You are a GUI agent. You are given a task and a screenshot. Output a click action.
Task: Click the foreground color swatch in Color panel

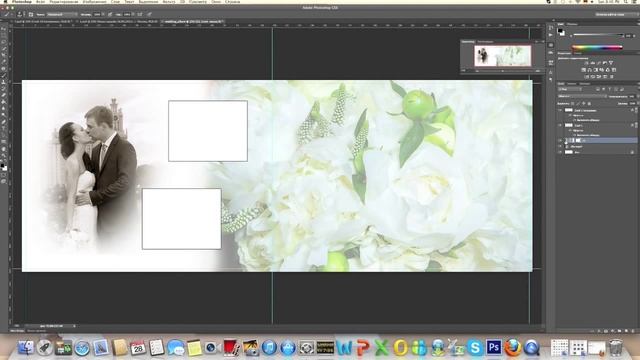coord(560,30)
